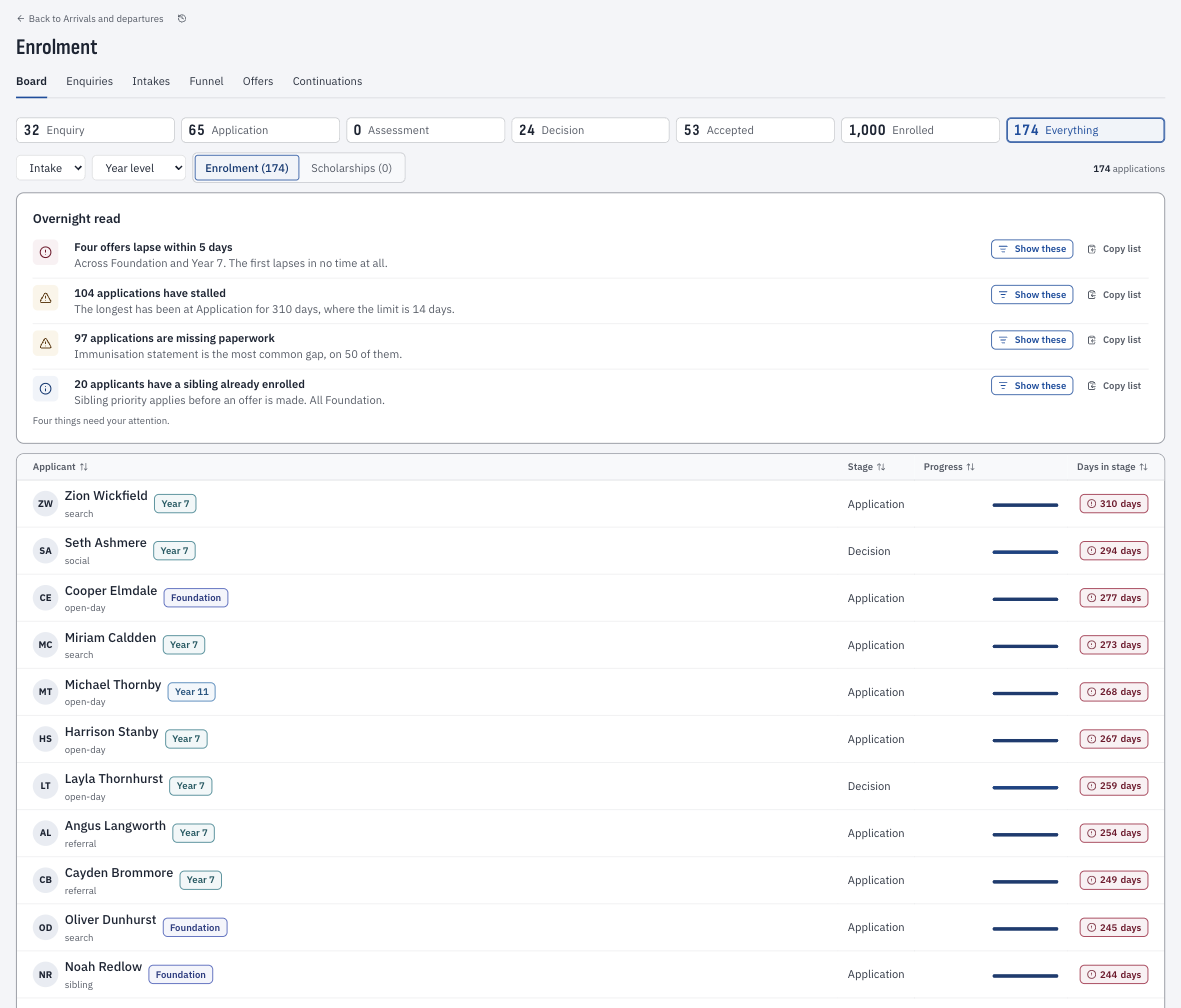
Task: Click the MT avatar for Michael Thornby
Action: coord(45,692)
